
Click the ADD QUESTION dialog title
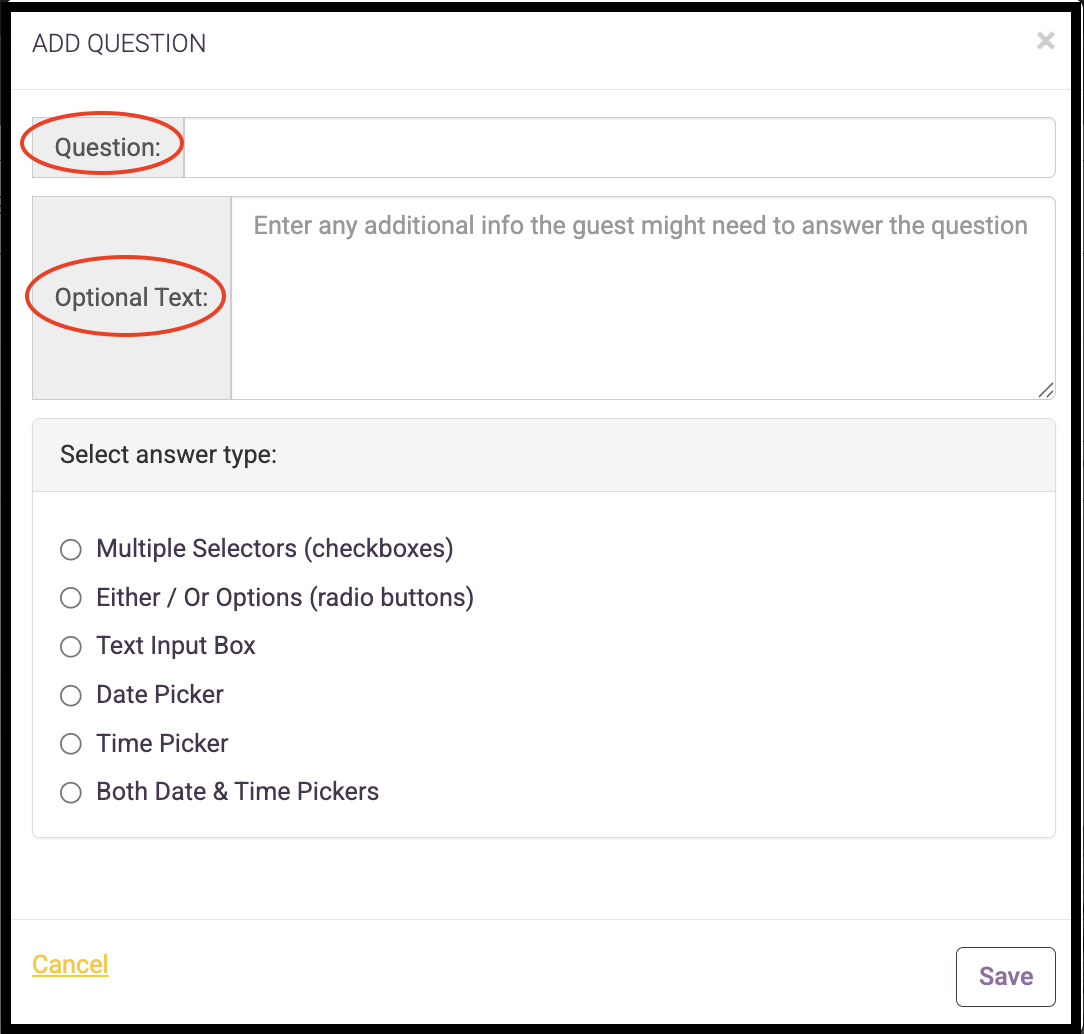(119, 44)
